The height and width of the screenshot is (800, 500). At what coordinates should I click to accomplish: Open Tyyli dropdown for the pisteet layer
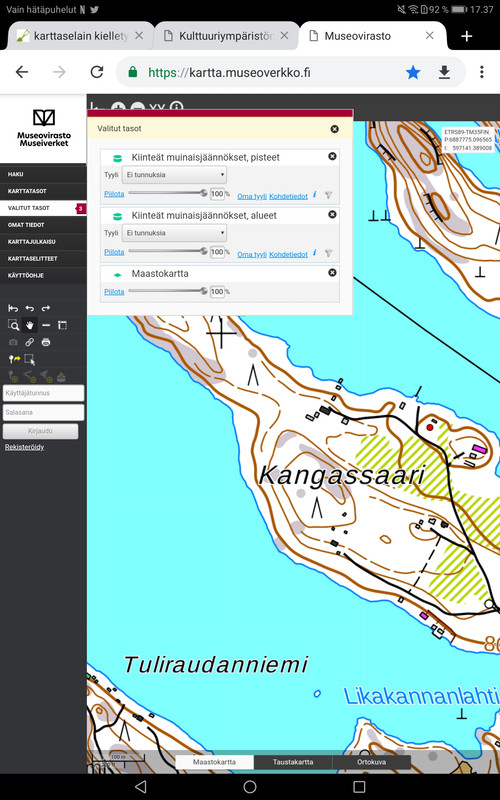point(174,175)
